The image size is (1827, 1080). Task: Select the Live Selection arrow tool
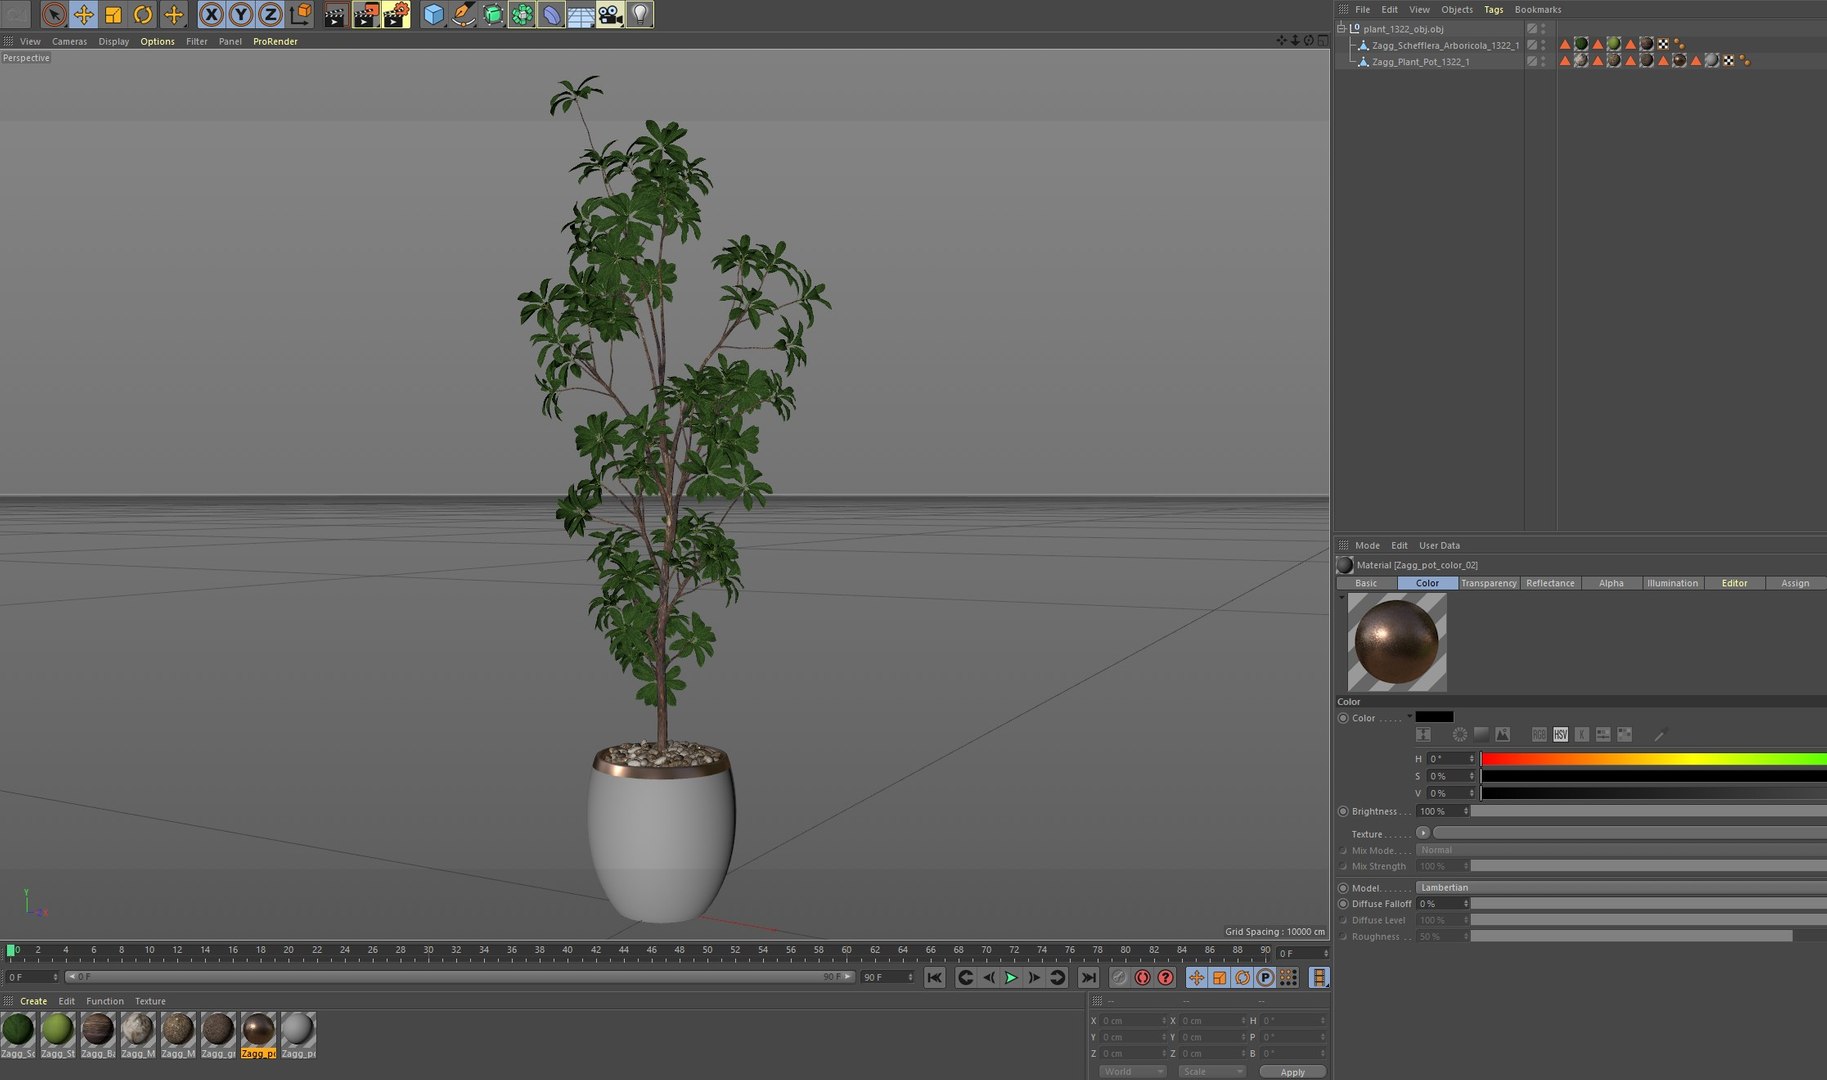(x=54, y=15)
